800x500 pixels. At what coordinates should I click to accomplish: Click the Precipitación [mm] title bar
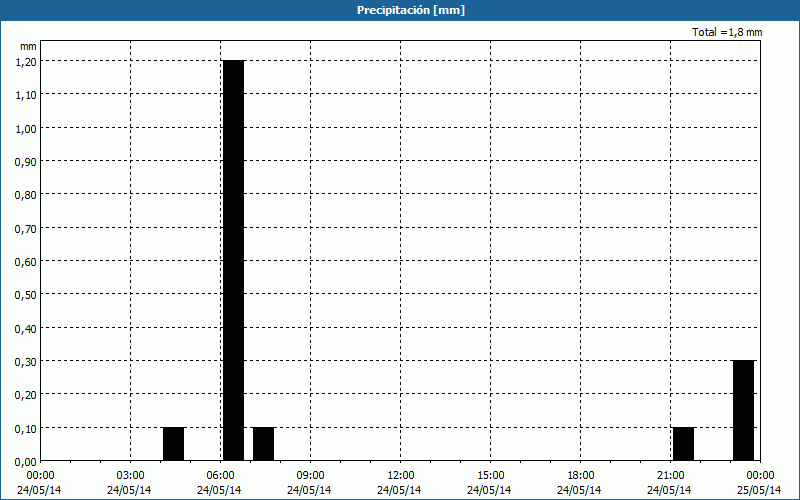(400, 10)
